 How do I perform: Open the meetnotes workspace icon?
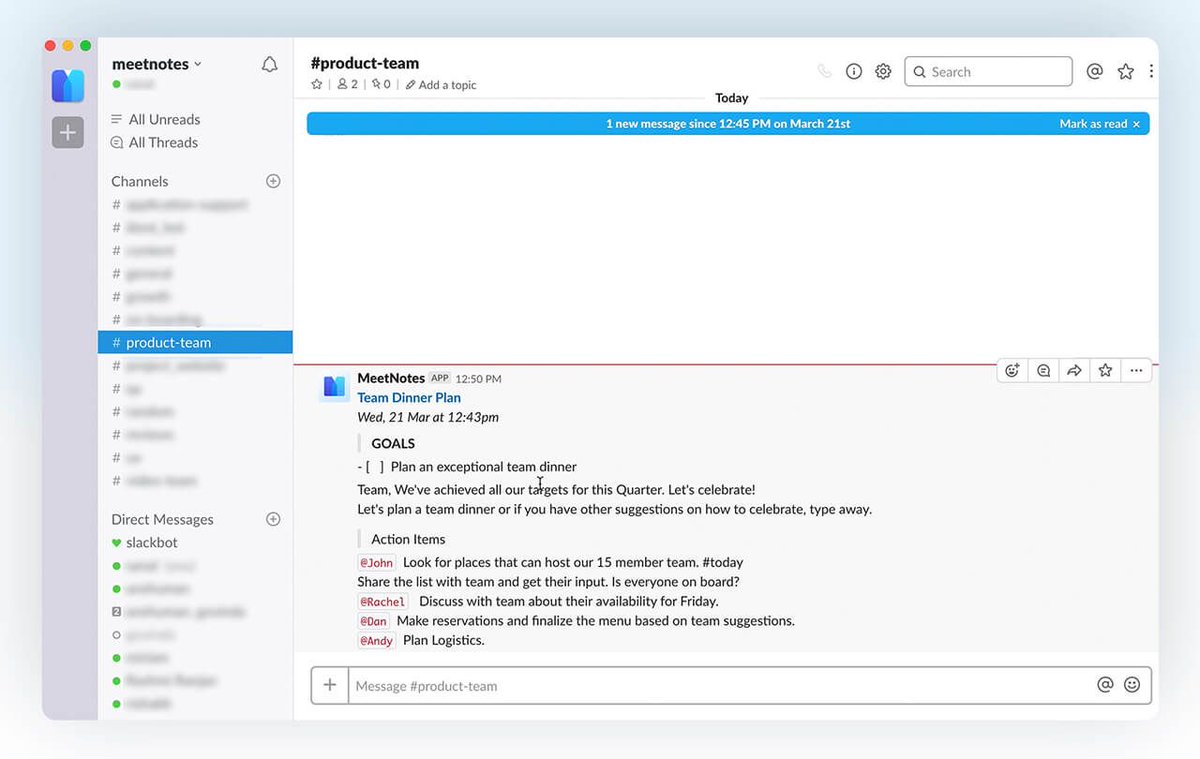coord(68,86)
